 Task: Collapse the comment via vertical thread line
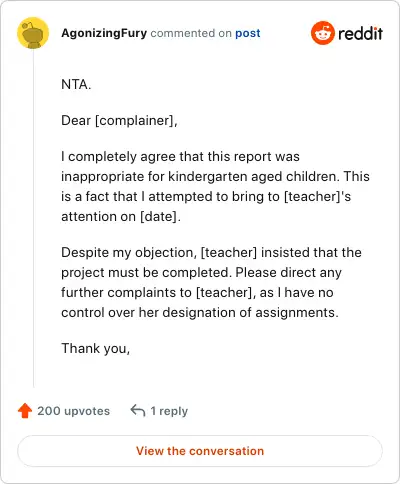coord(33,218)
